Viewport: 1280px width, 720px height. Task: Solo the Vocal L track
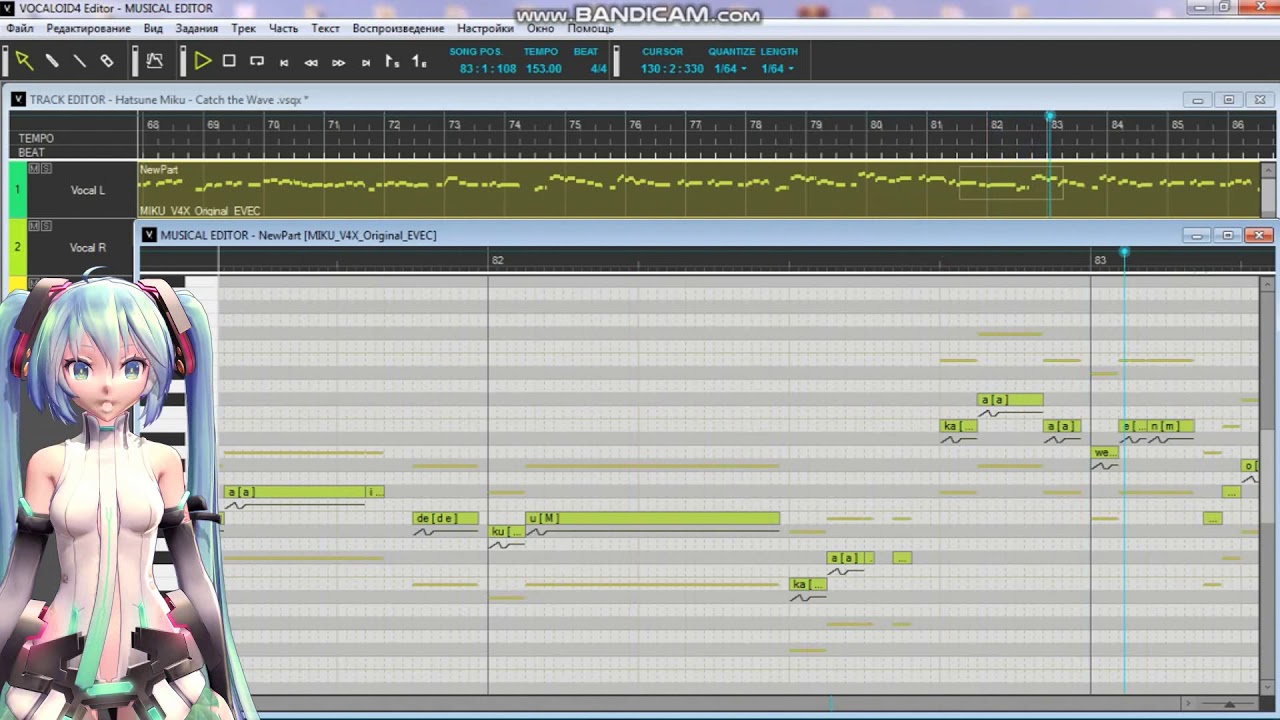[x=46, y=169]
